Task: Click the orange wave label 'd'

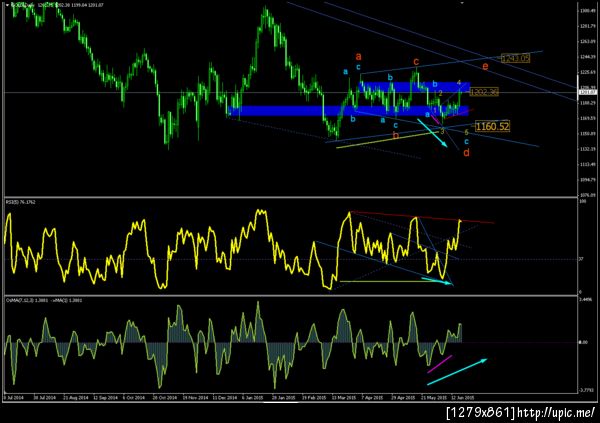Action: tap(466, 152)
